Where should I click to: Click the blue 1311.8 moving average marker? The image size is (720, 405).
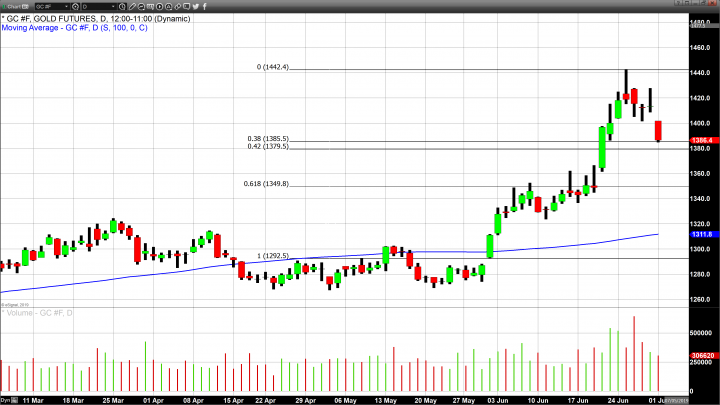(700, 234)
